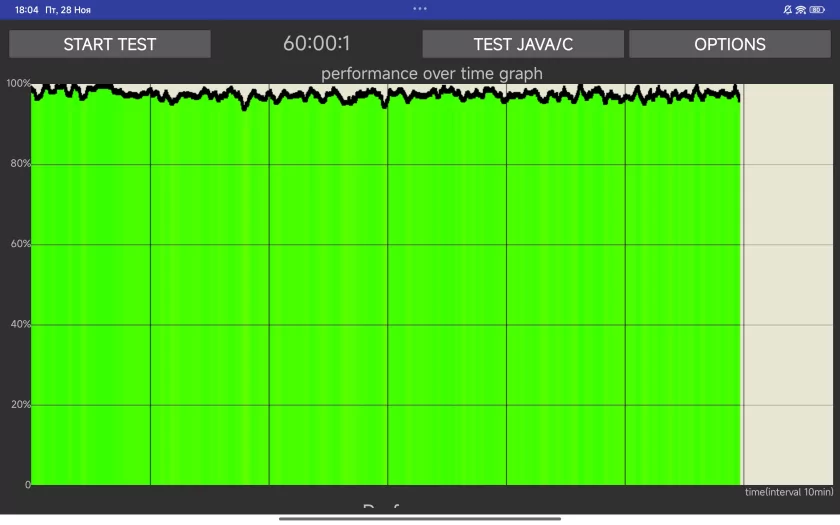Tap the time(interval 10min) axis caption
The image size is (840, 525).
coord(788,492)
